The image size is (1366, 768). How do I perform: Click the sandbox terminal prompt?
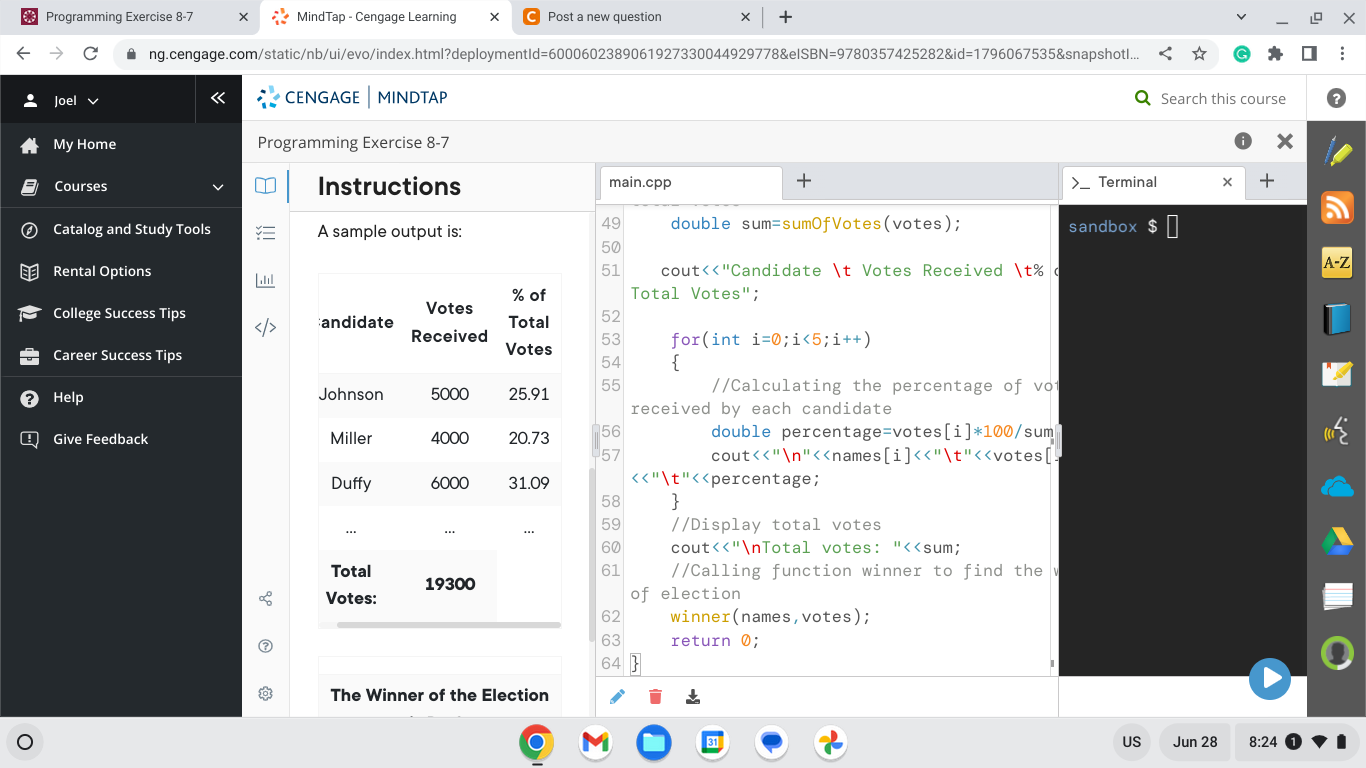pyautogui.click(x=1123, y=227)
